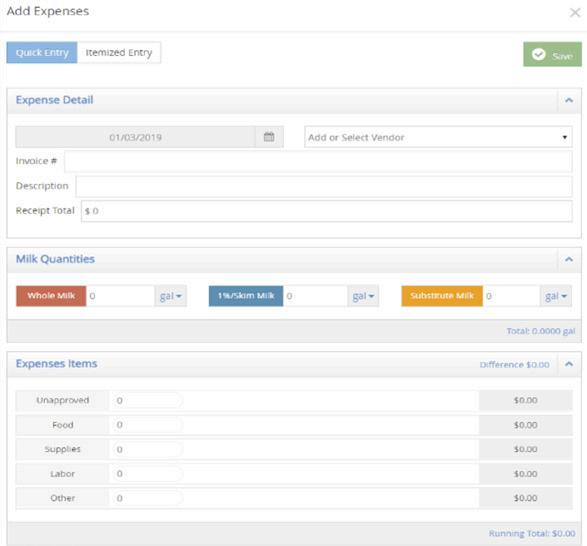
Task: Change 1%/Skim Milk unit dropdown
Action: click(363, 296)
